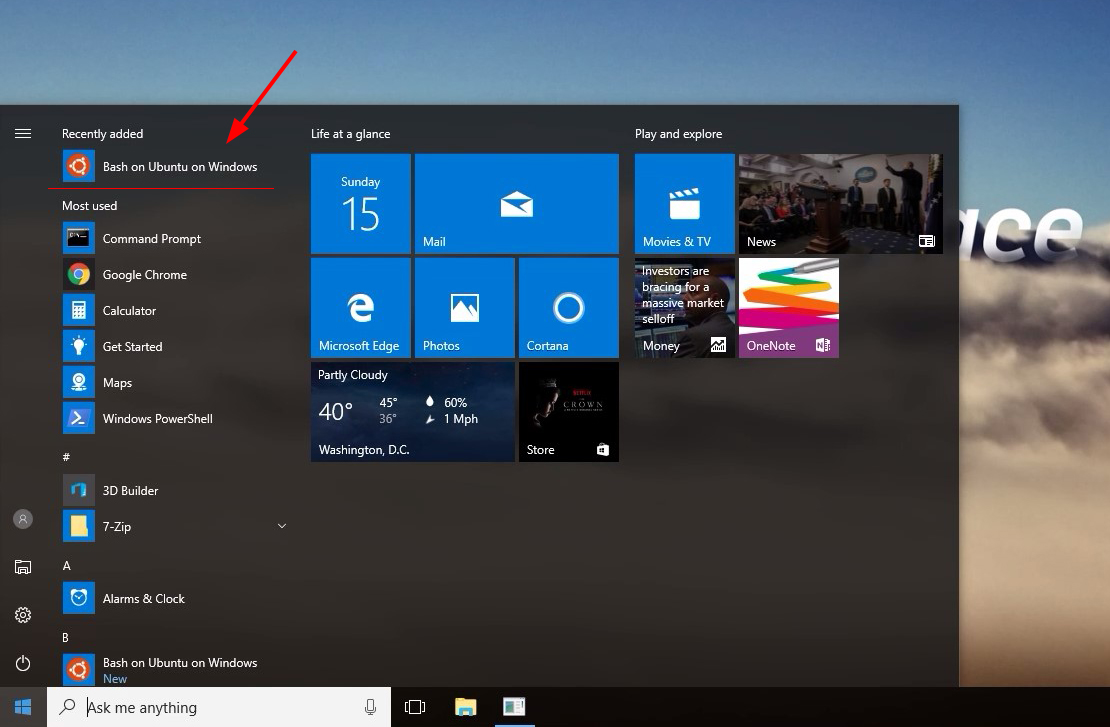Open the Maps app
The image size is (1110, 727).
(173, 383)
